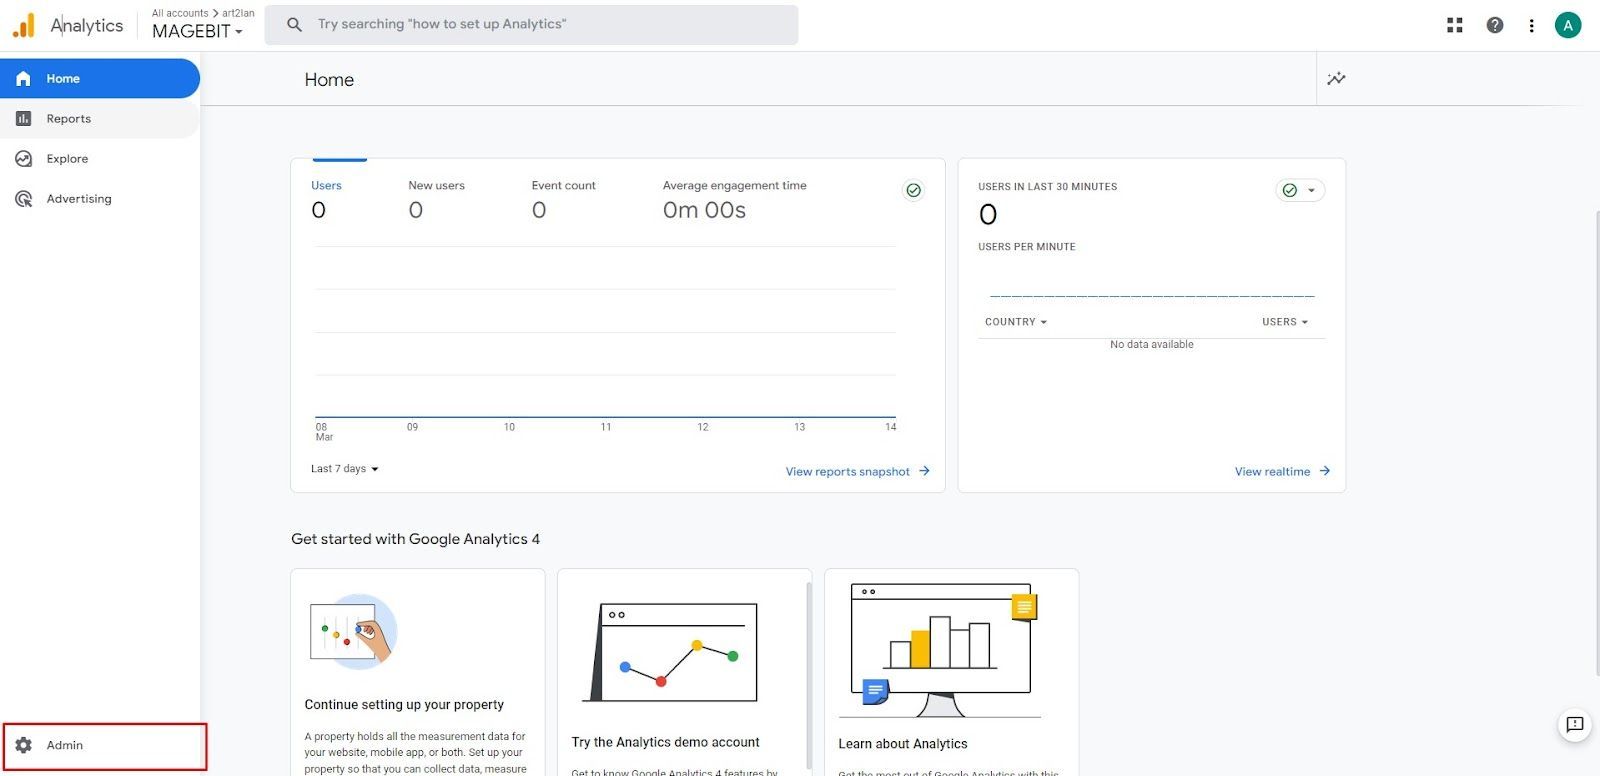
Task: Expand the realtime card checkmark dropdown
Action: (1300, 190)
